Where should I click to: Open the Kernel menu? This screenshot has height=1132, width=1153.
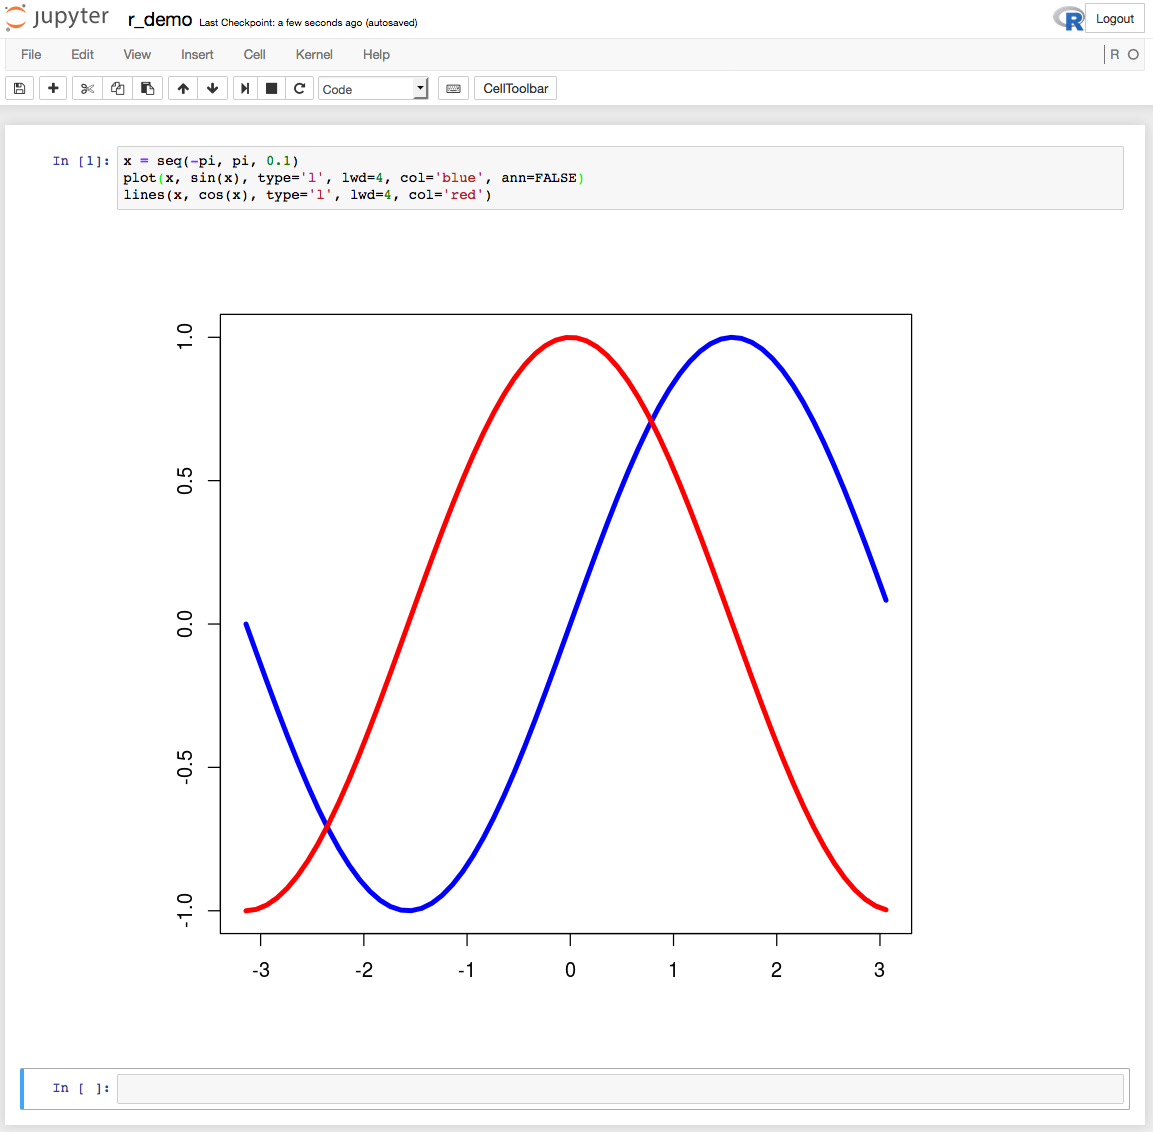coord(314,55)
